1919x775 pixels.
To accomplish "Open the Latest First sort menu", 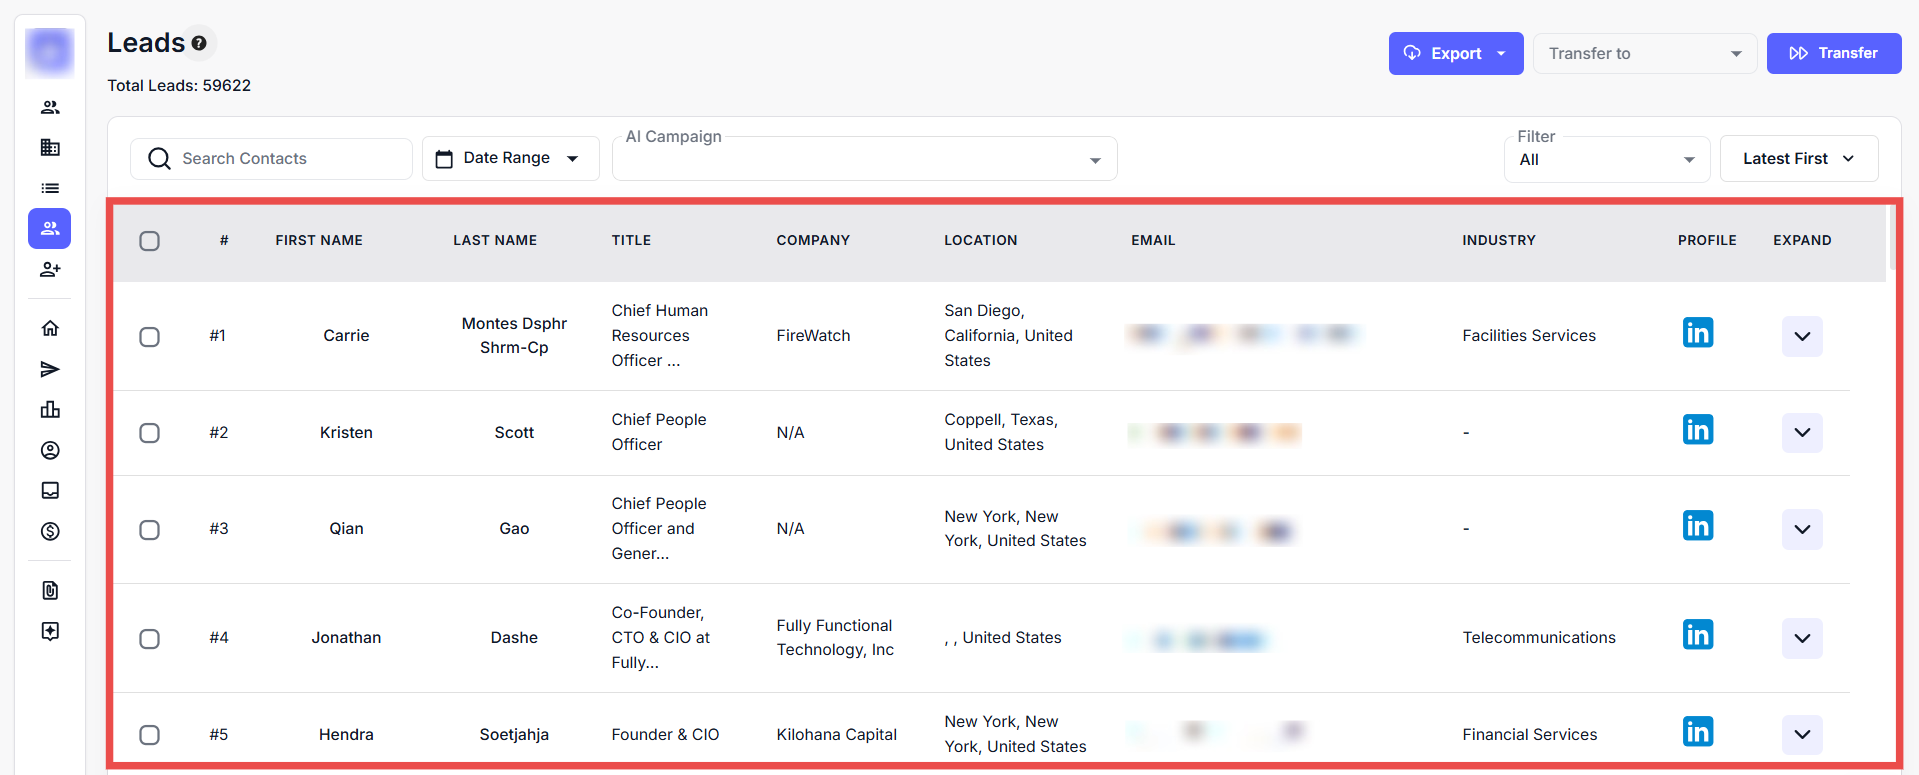I will (1798, 159).
